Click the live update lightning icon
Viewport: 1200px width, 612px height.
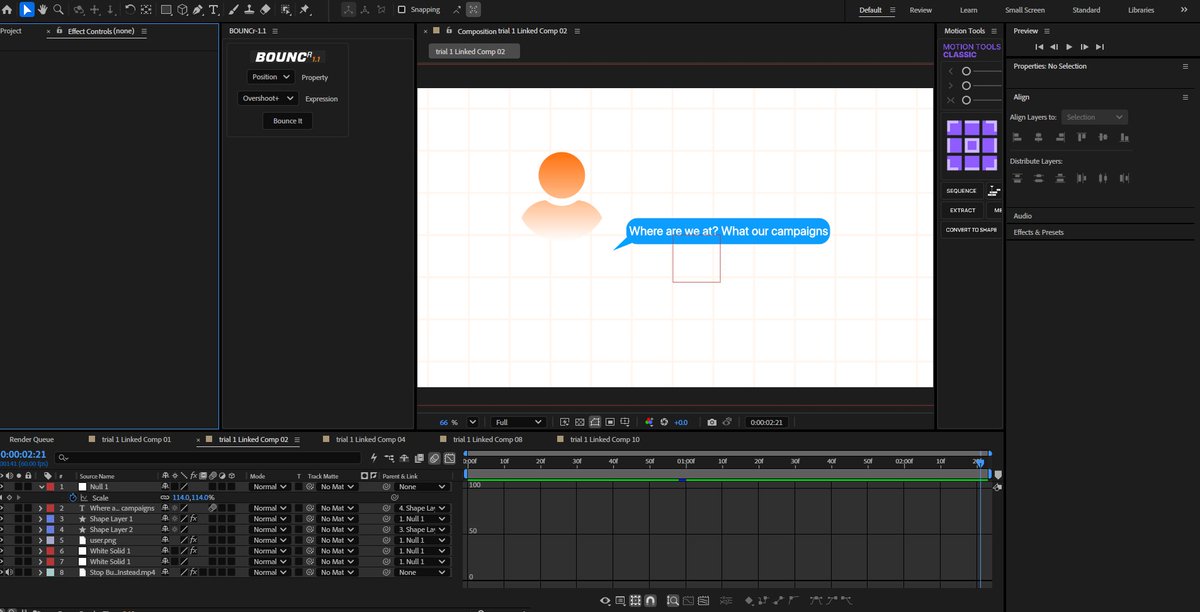(x=373, y=458)
